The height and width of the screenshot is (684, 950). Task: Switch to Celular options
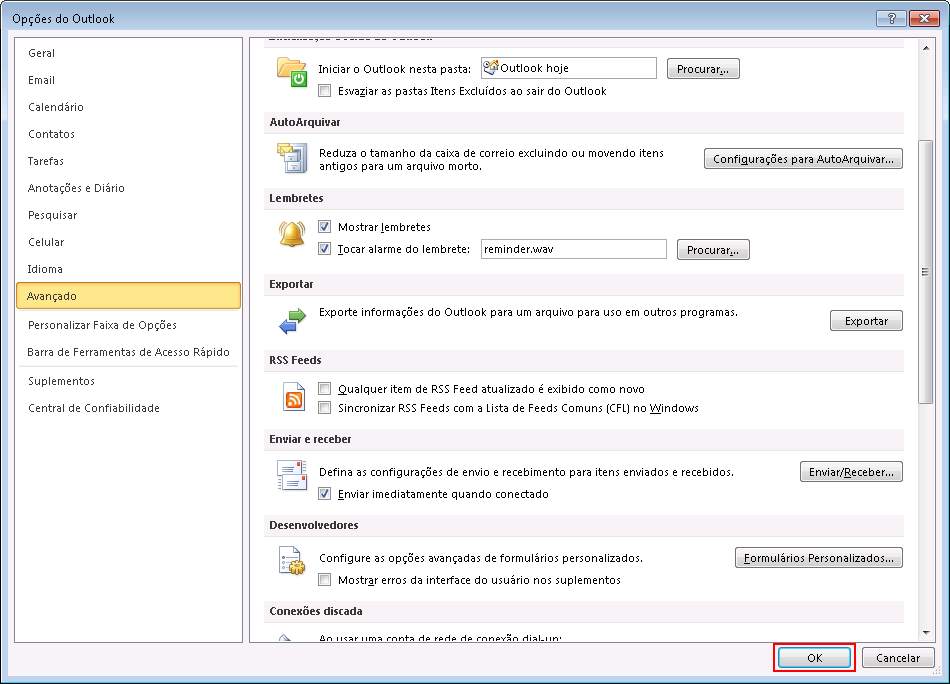click(x=128, y=242)
